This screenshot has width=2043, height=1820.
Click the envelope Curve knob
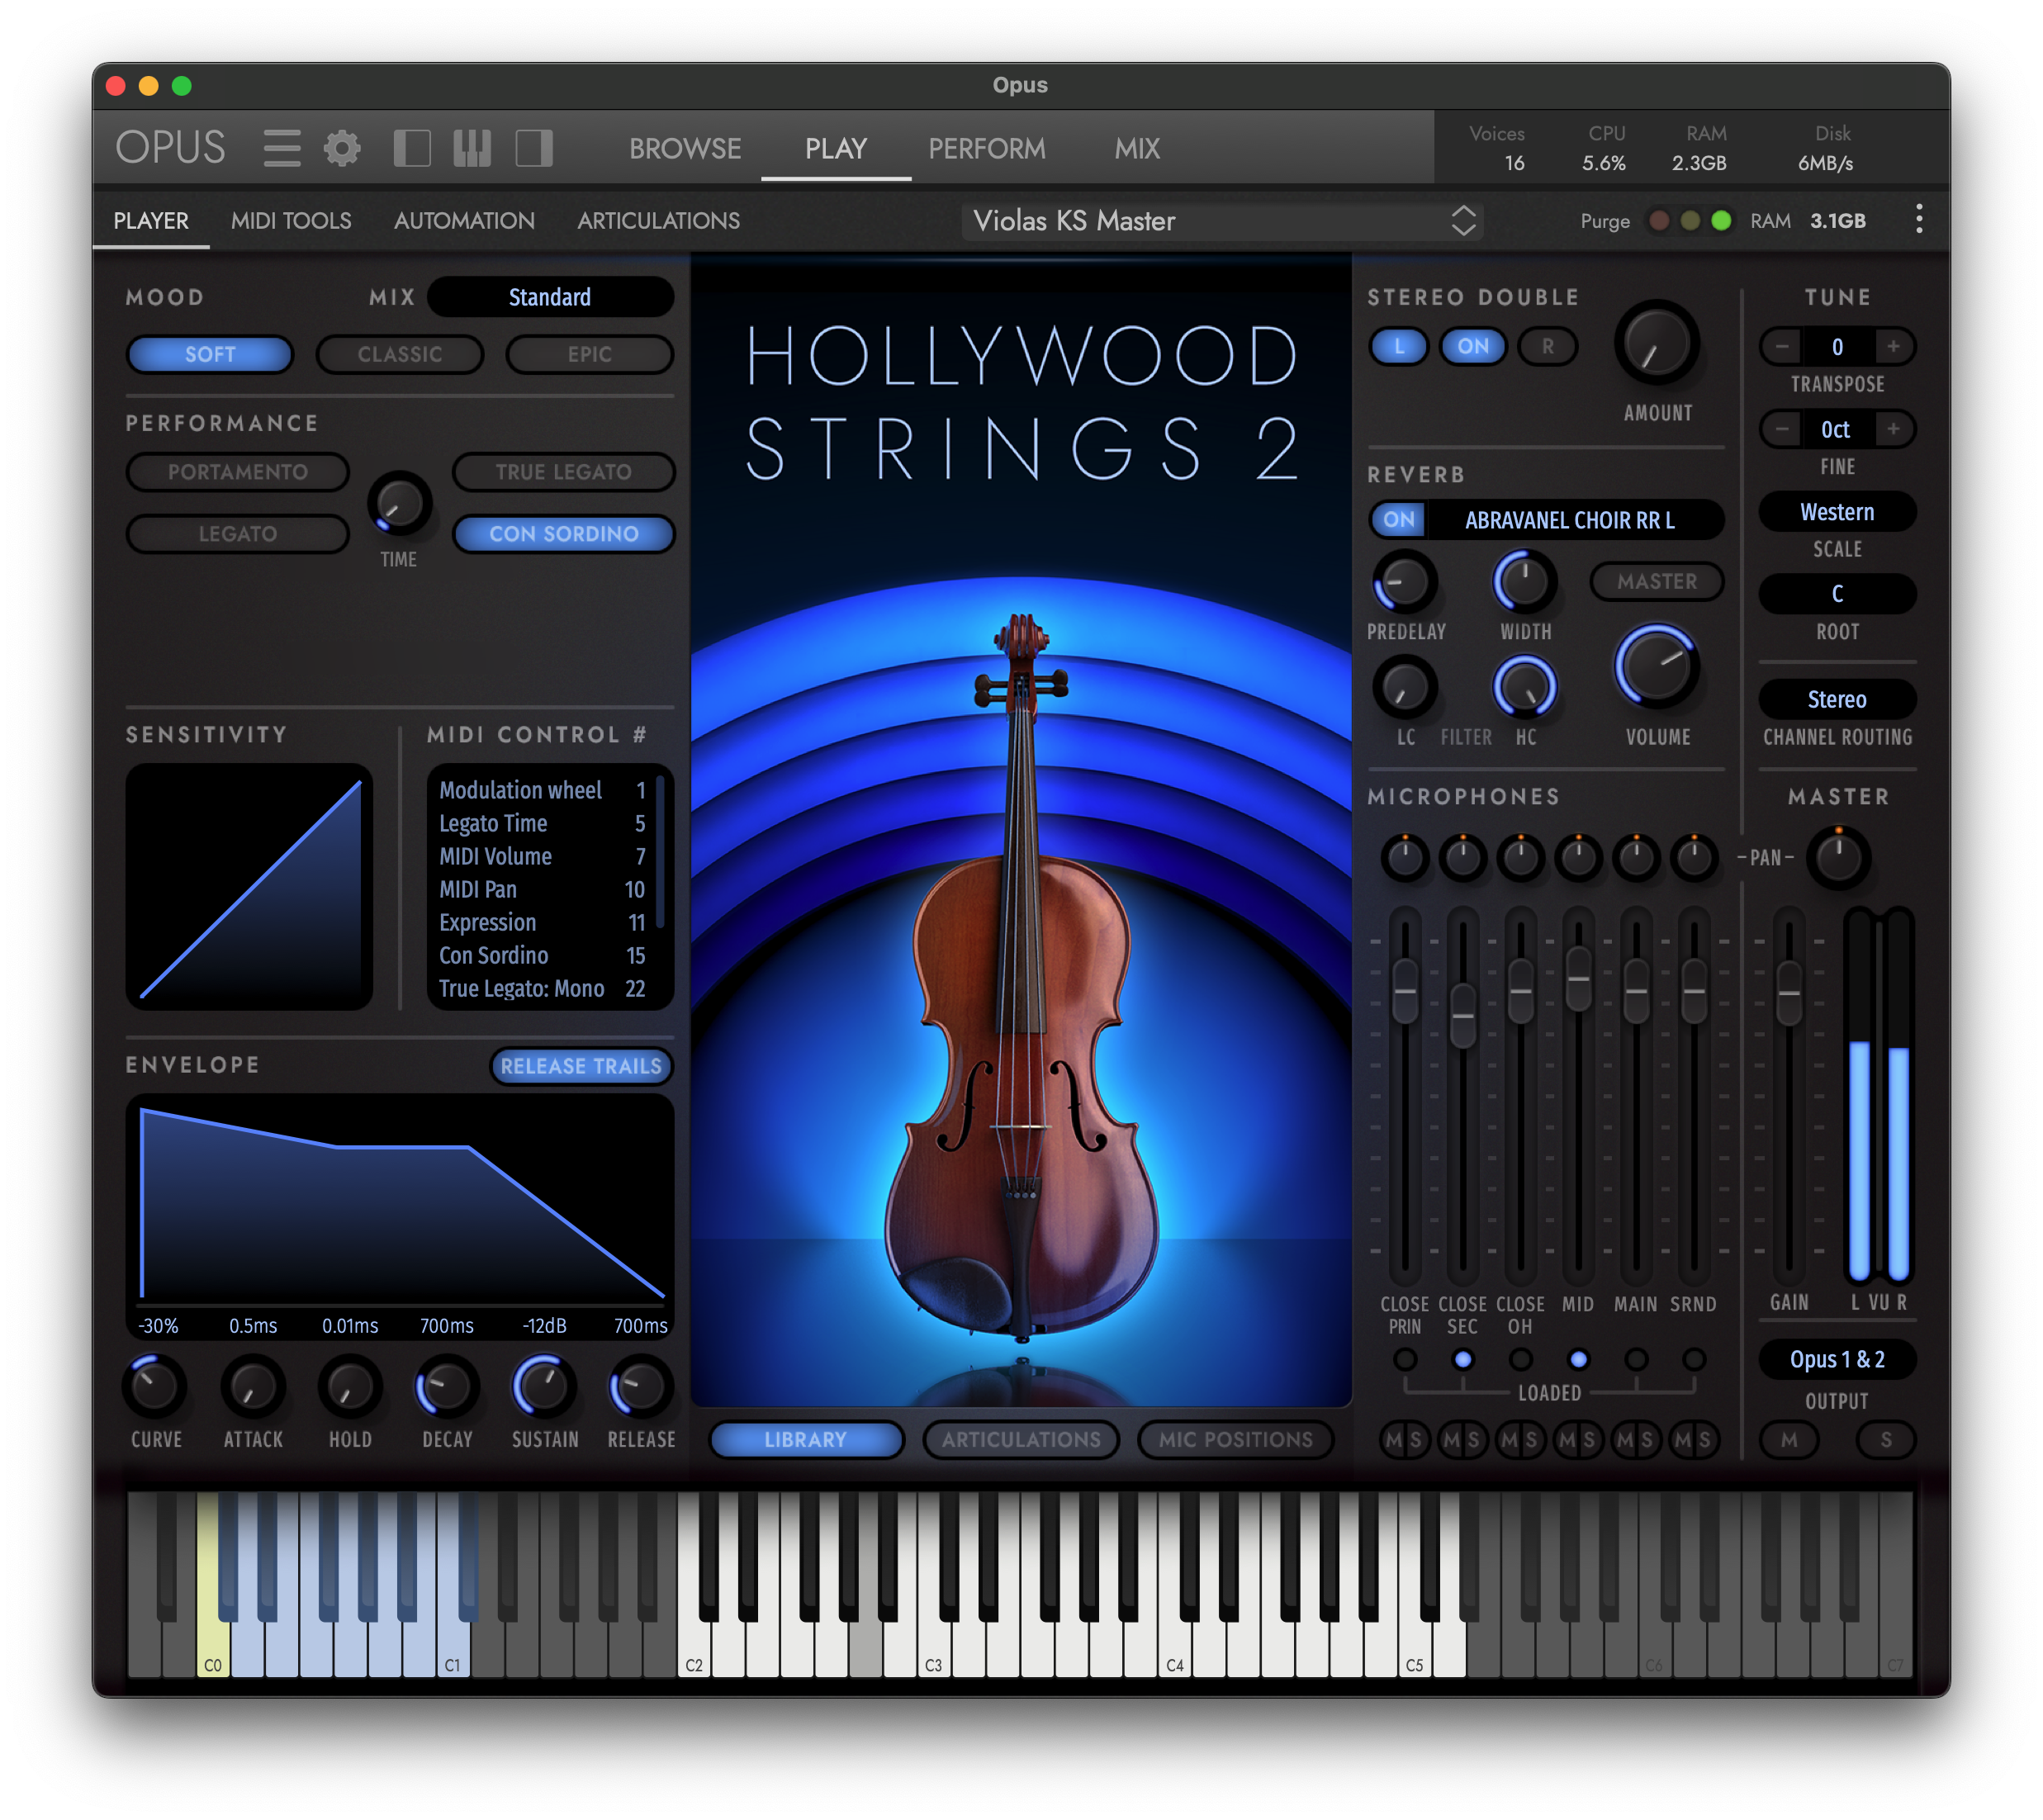coord(155,1387)
